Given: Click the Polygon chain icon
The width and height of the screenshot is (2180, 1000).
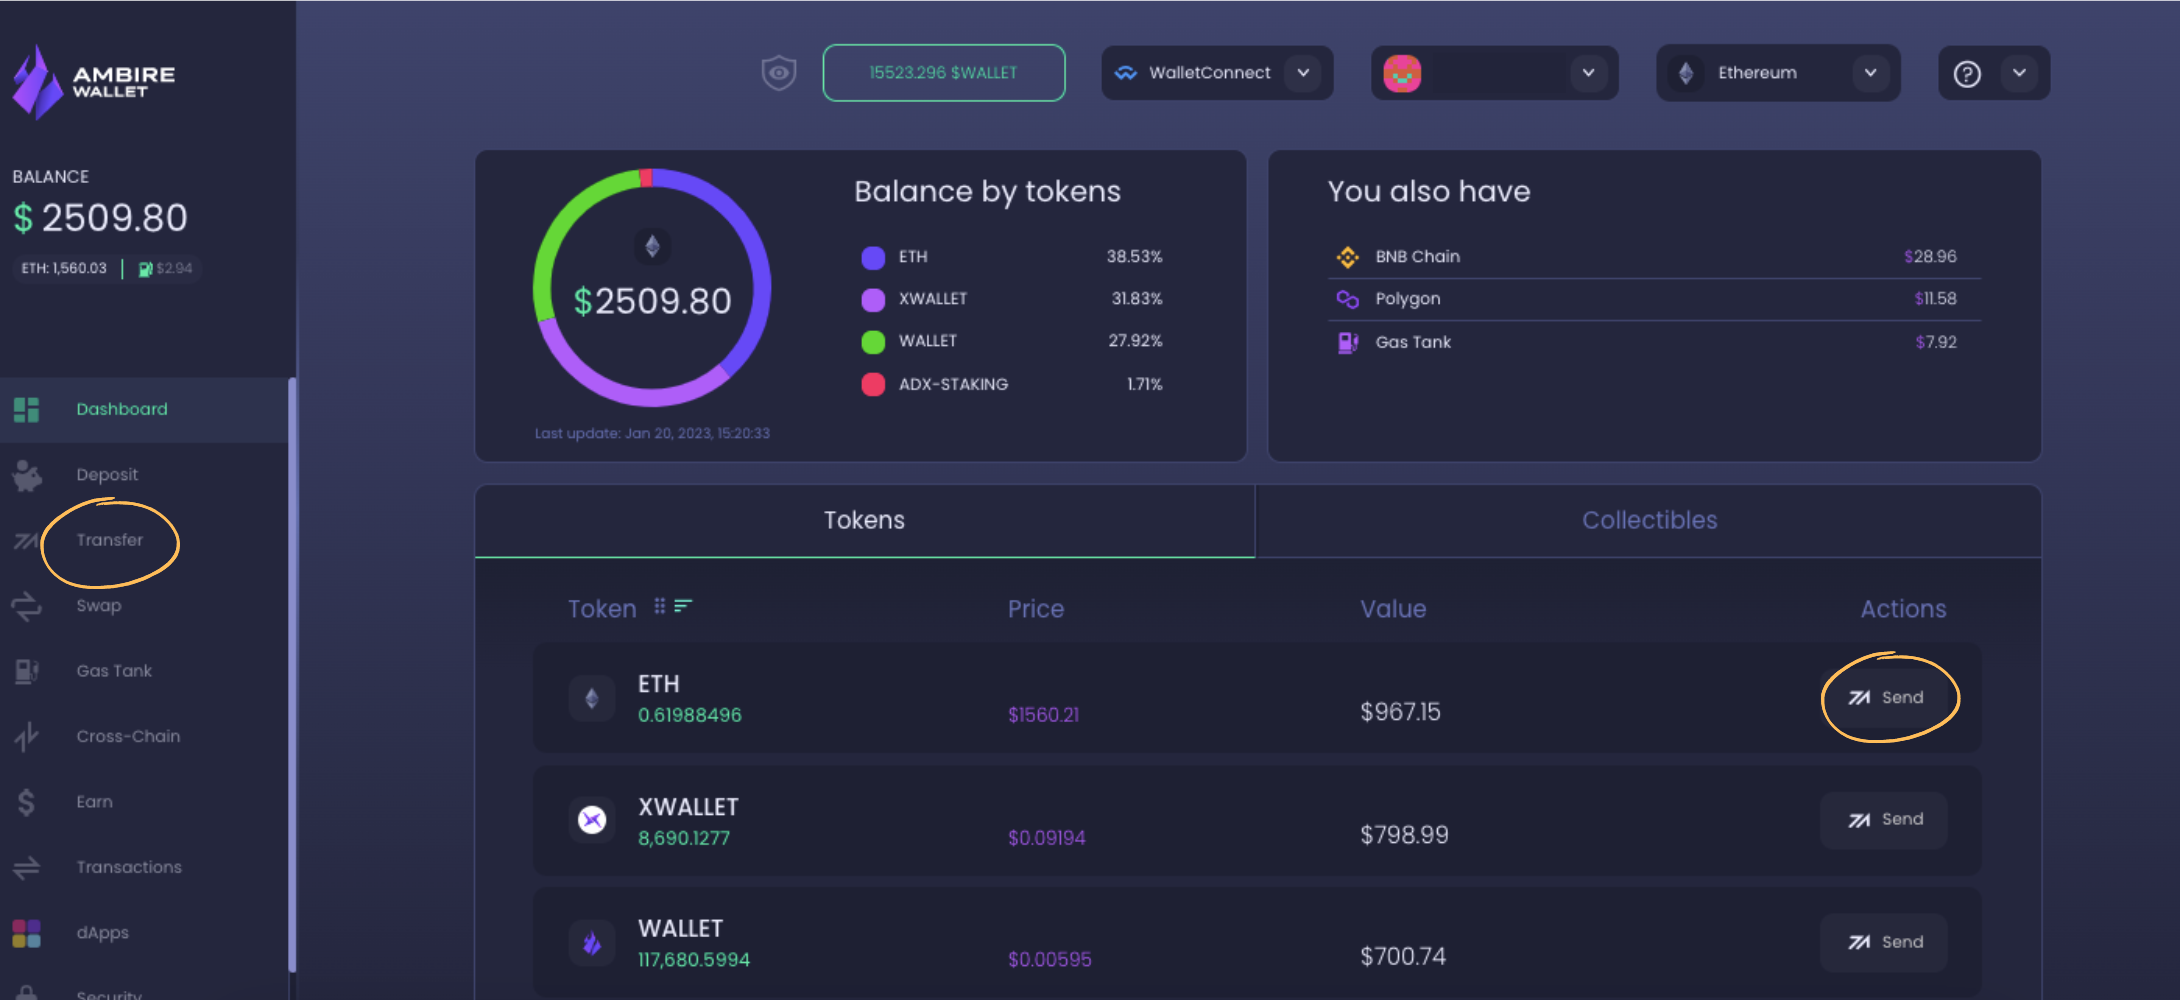Looking at the screenshot, I should point(1348,299).
